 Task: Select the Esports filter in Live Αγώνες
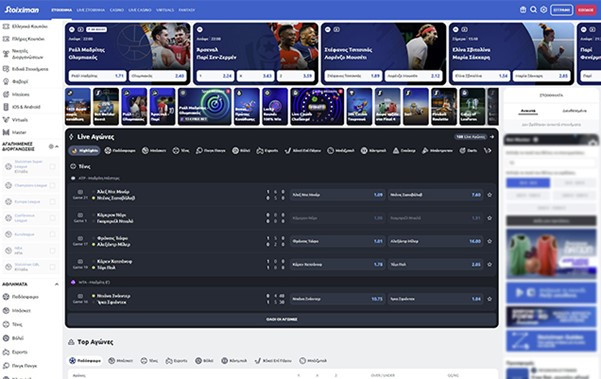coord(267,151)
